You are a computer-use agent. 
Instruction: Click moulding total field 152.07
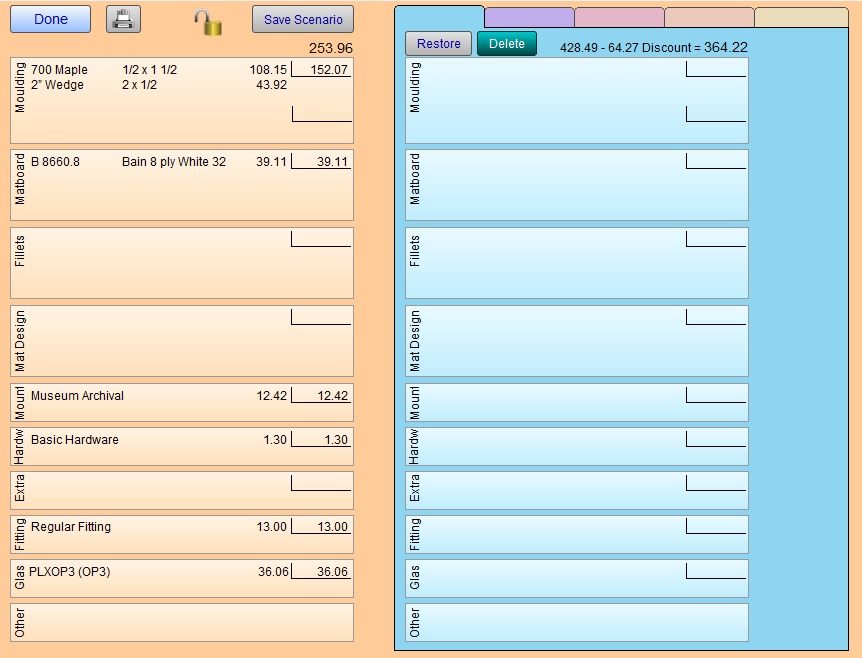321,70
